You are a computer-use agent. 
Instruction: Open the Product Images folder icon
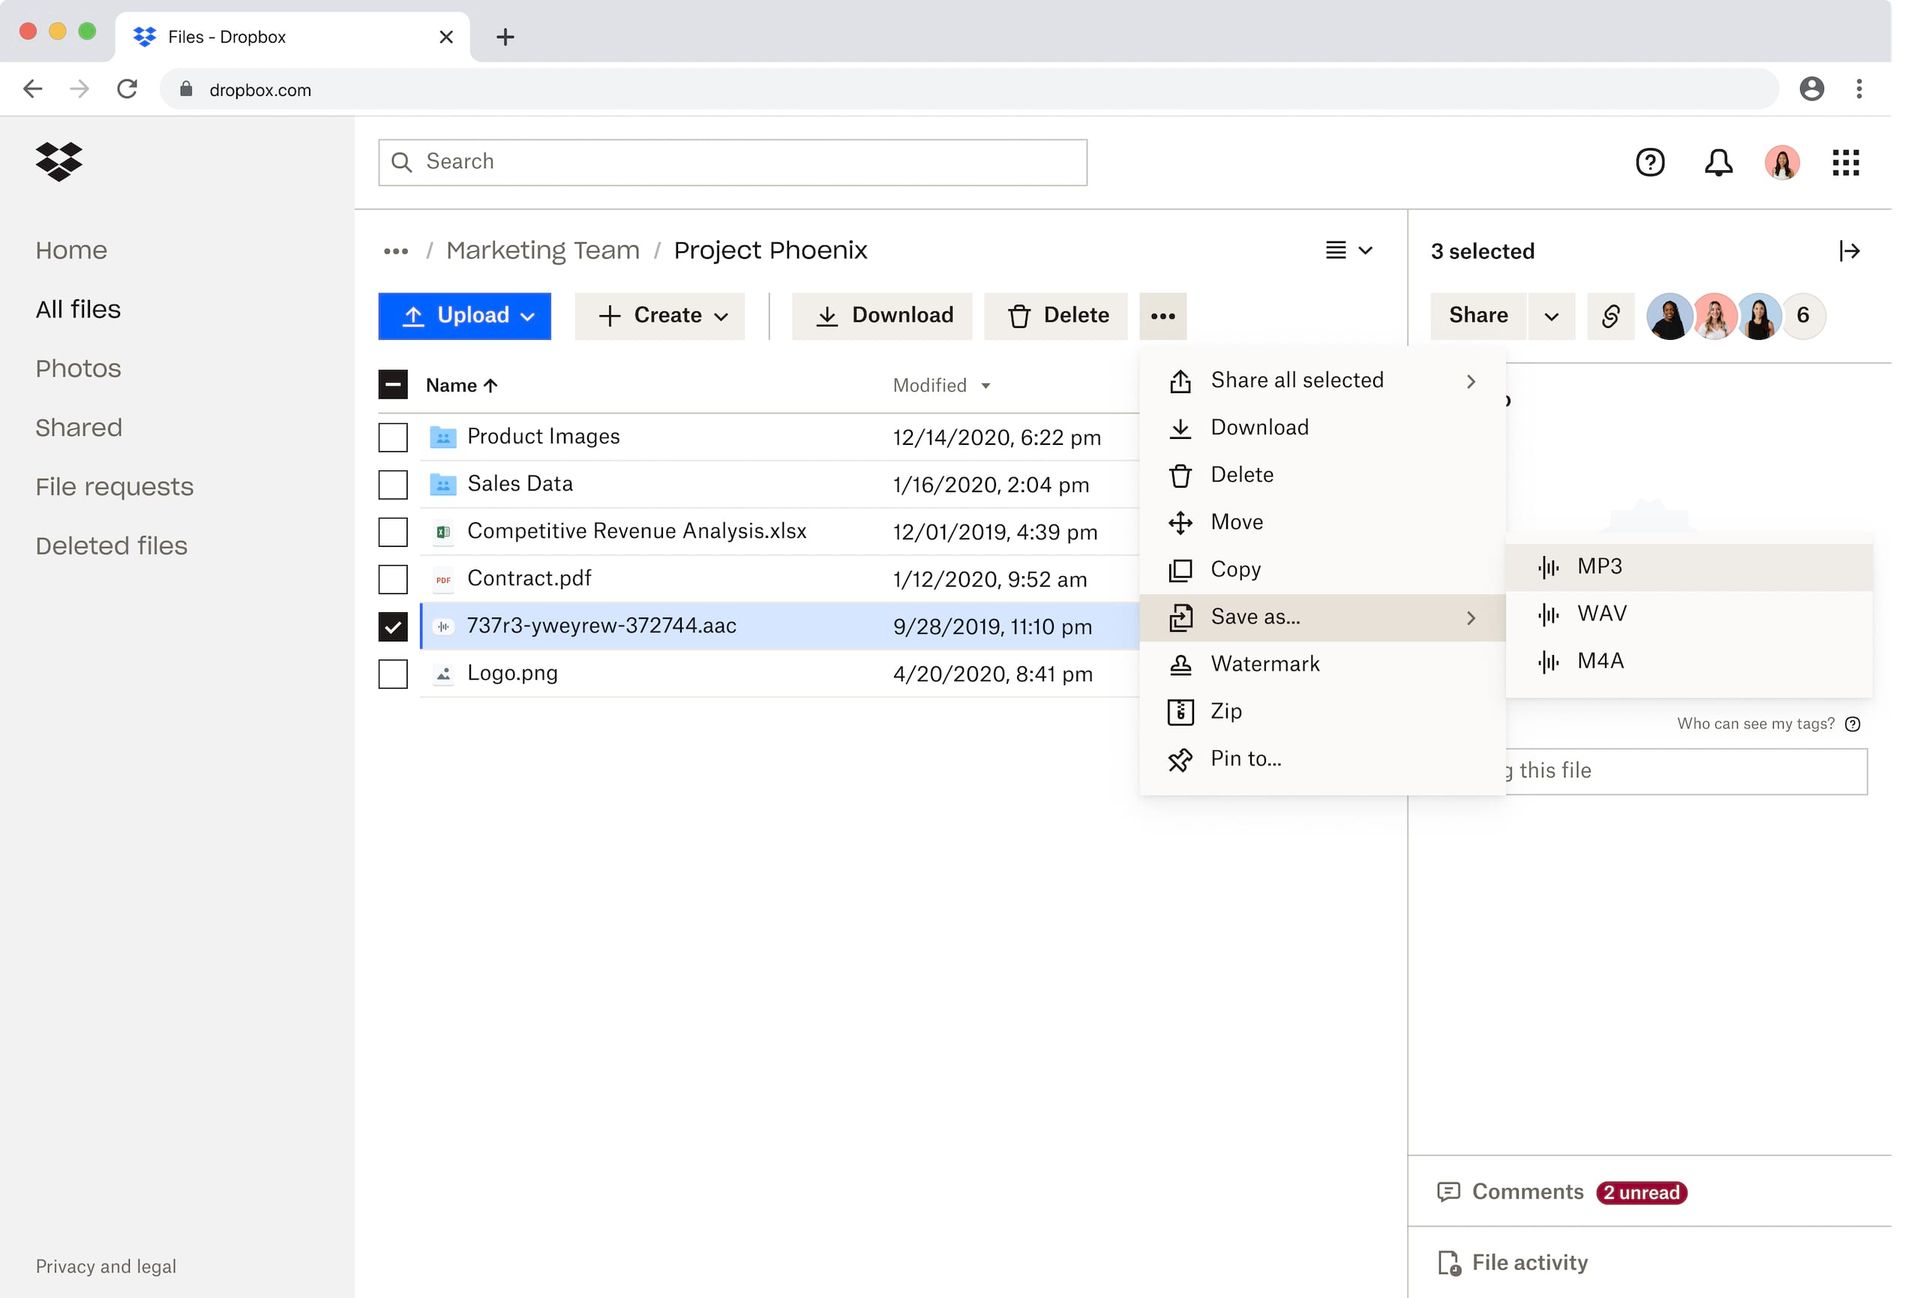pyautogui.click(x=443, y=436)
